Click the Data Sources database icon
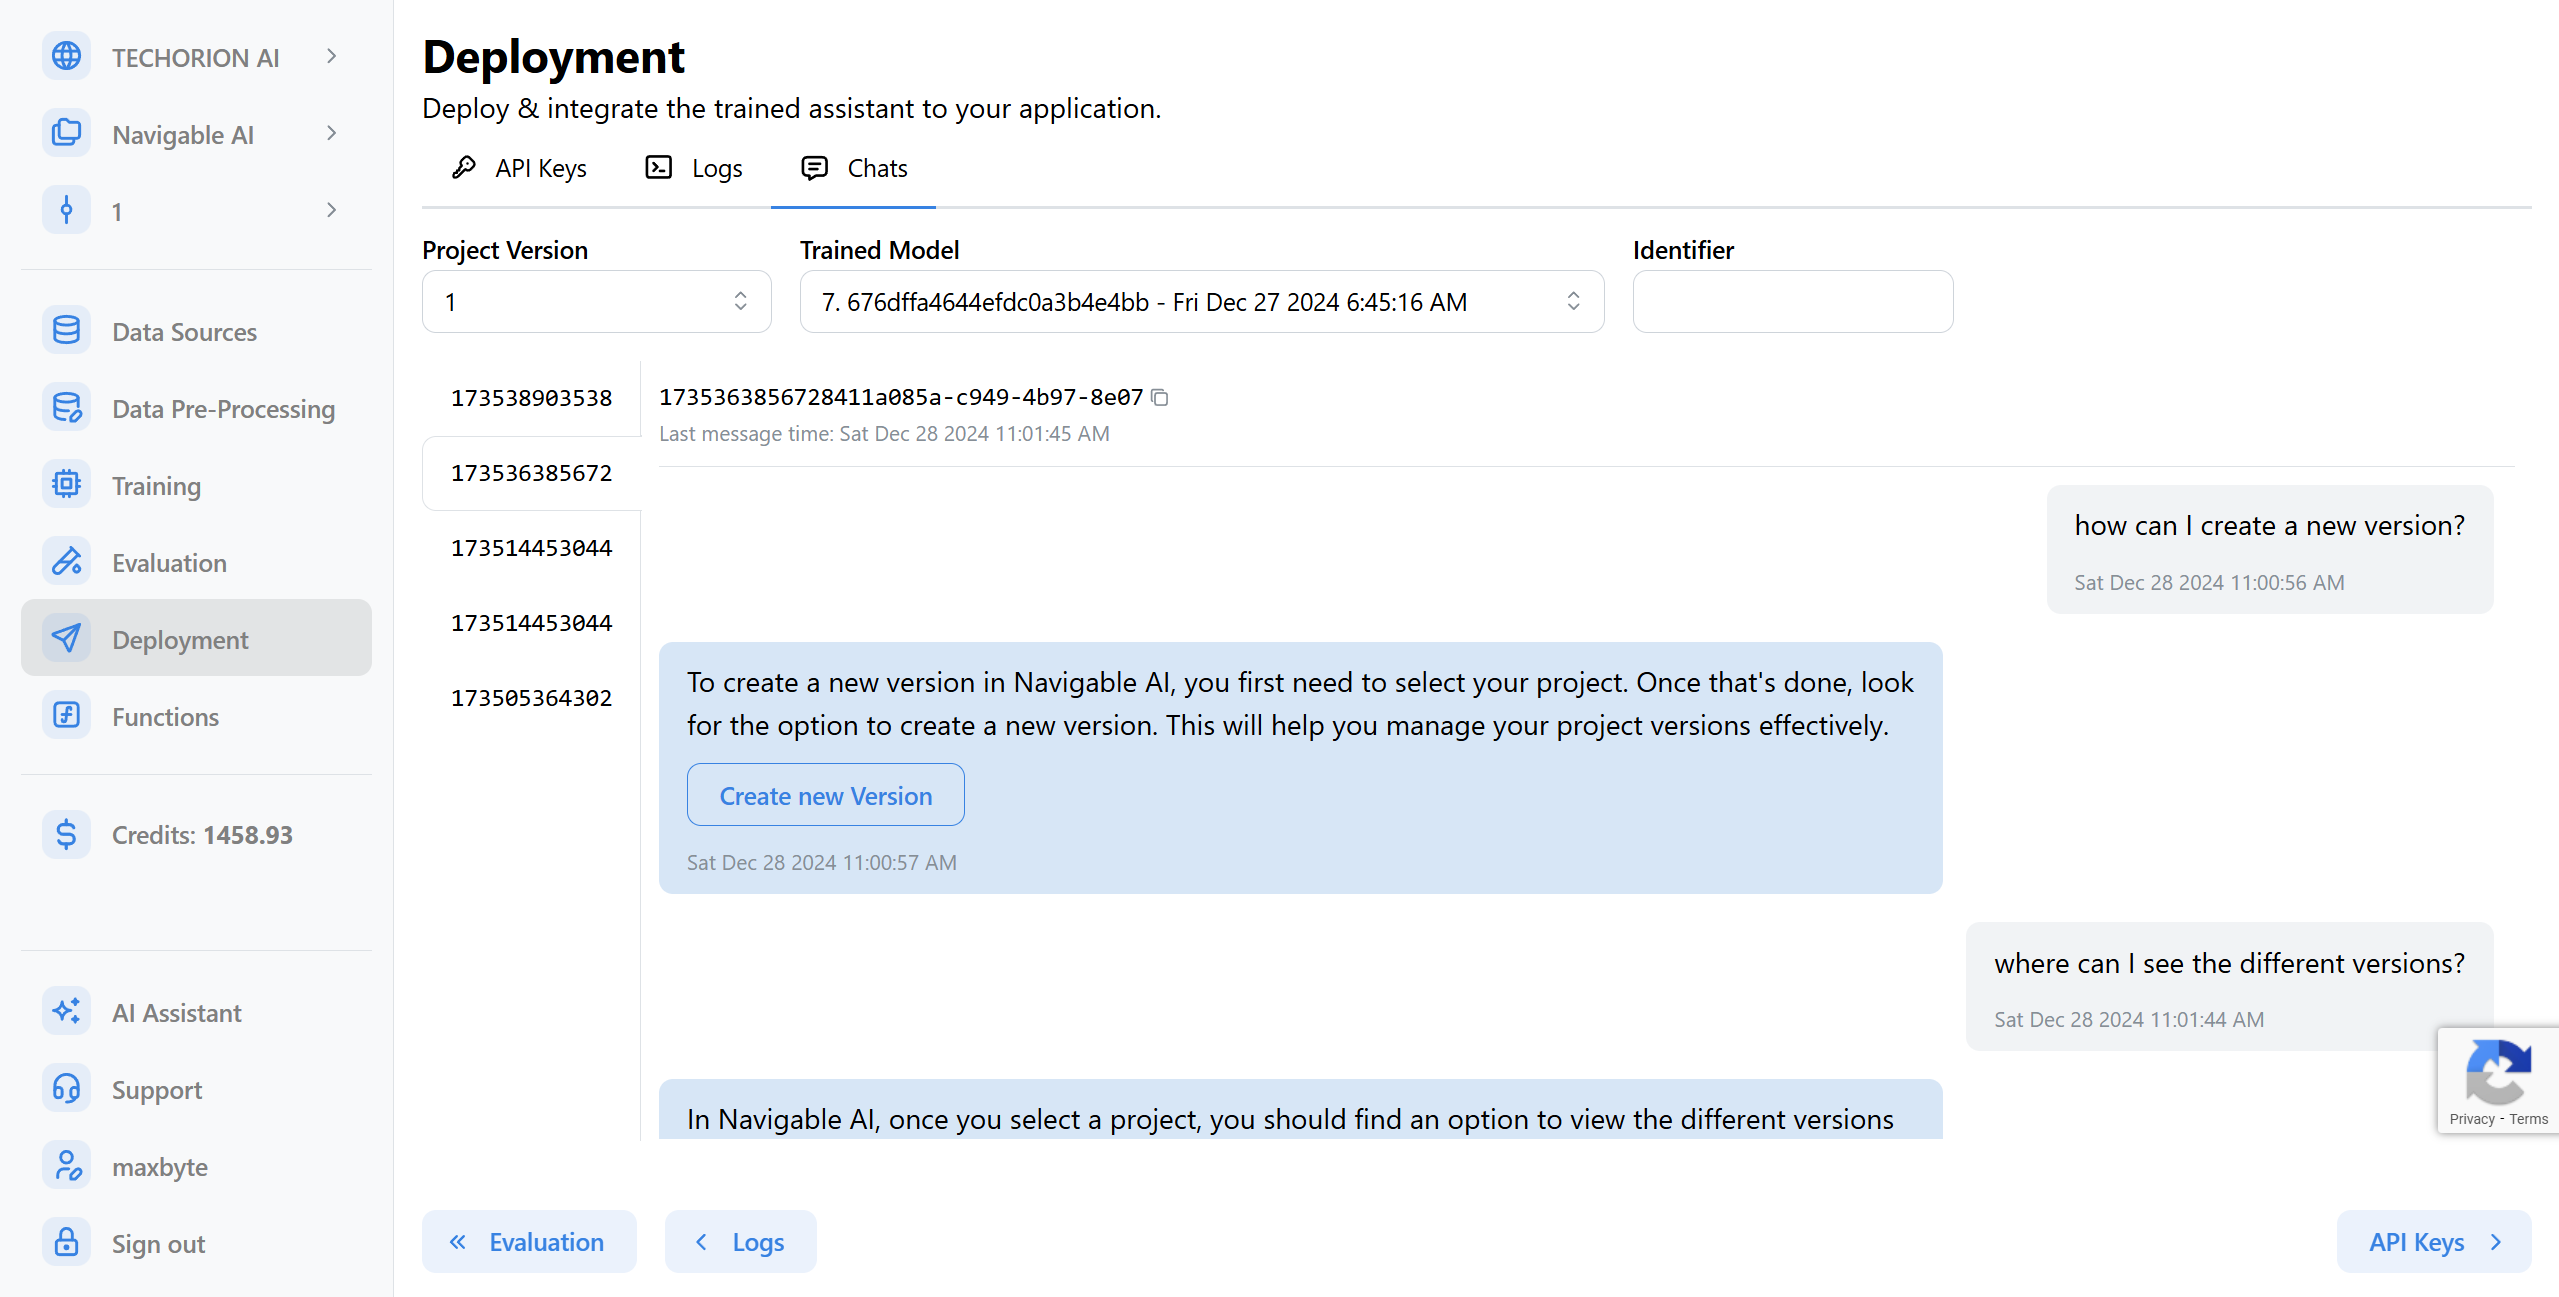Image resolution: width=2559 pixels, height=1297 pixels. [x=66, y=331]
